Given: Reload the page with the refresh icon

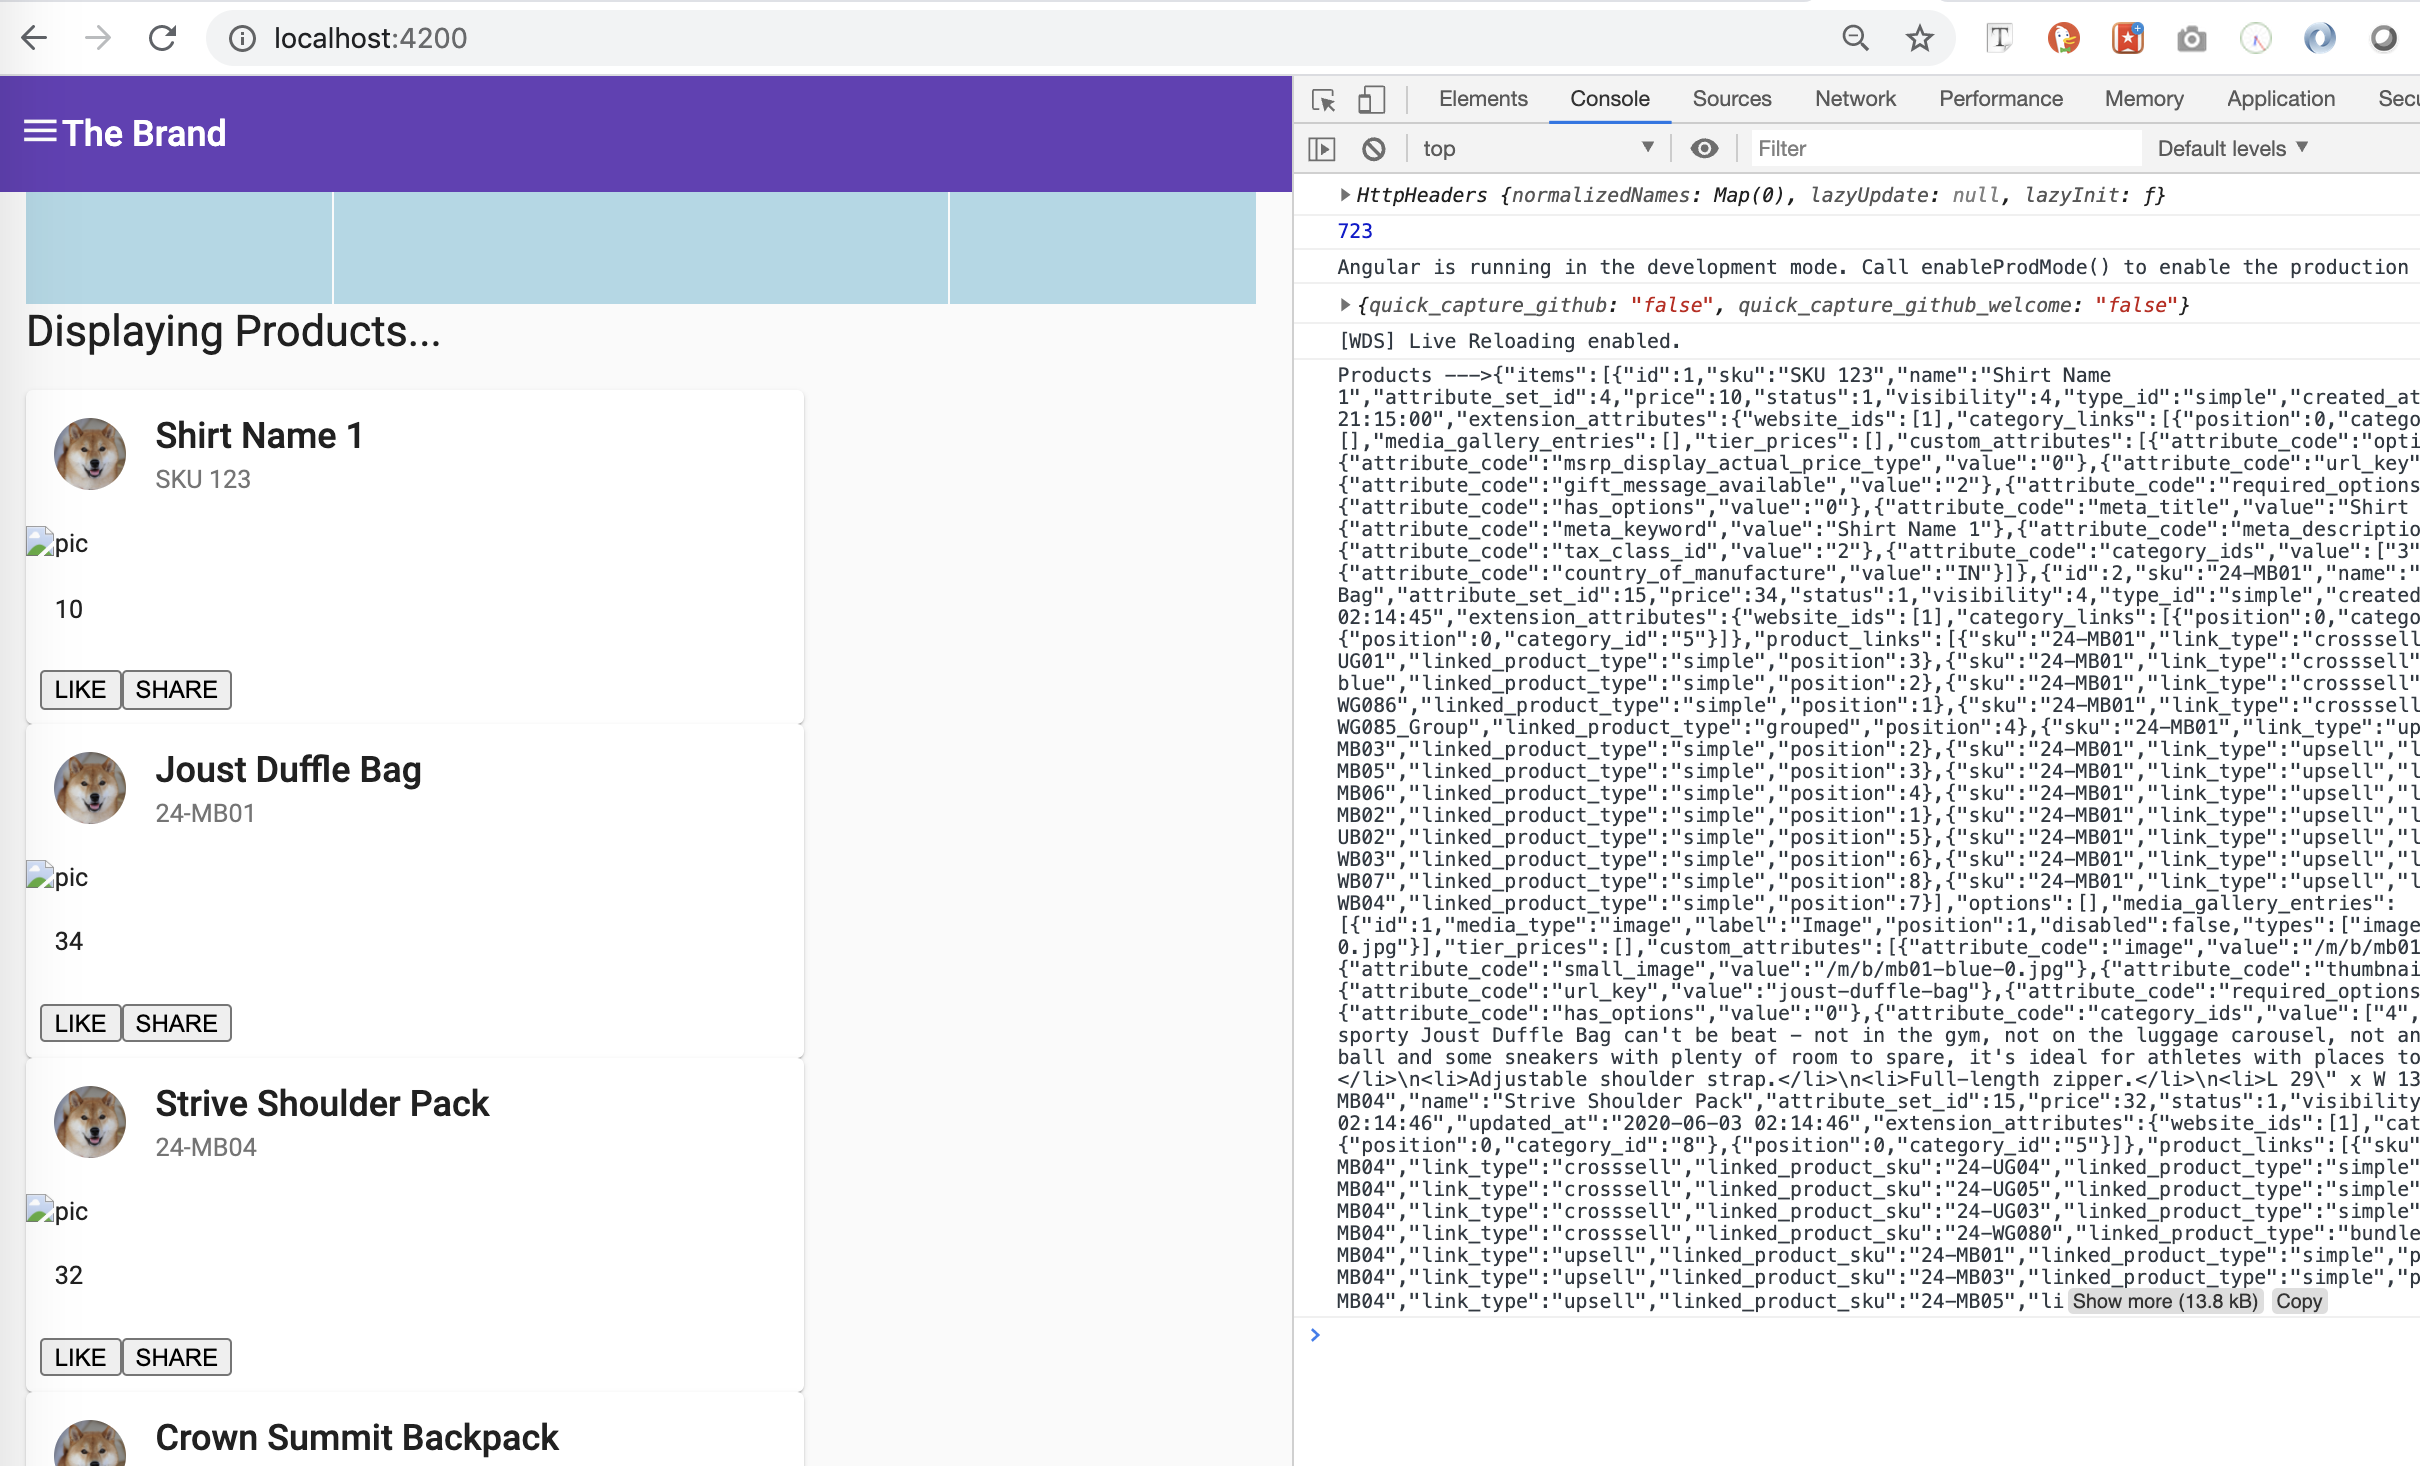Looking at the screenshot, I should point(162,39).
